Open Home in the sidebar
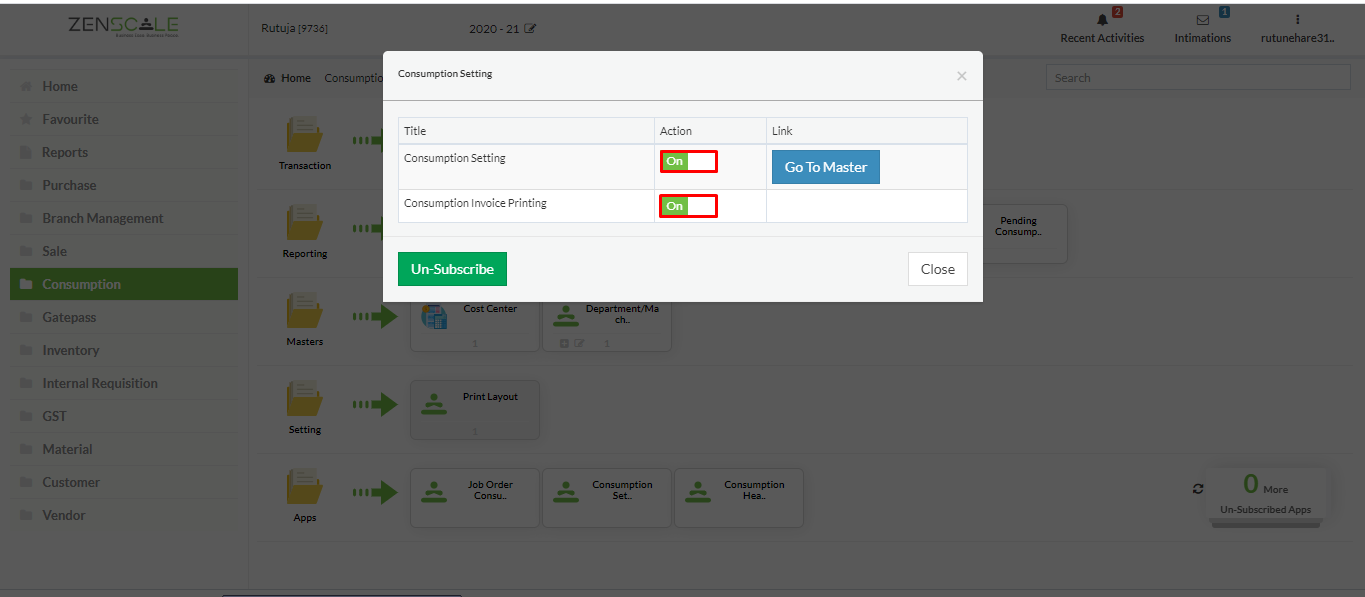This screenshot has height=597, width=1365. (x=124, y=86)
